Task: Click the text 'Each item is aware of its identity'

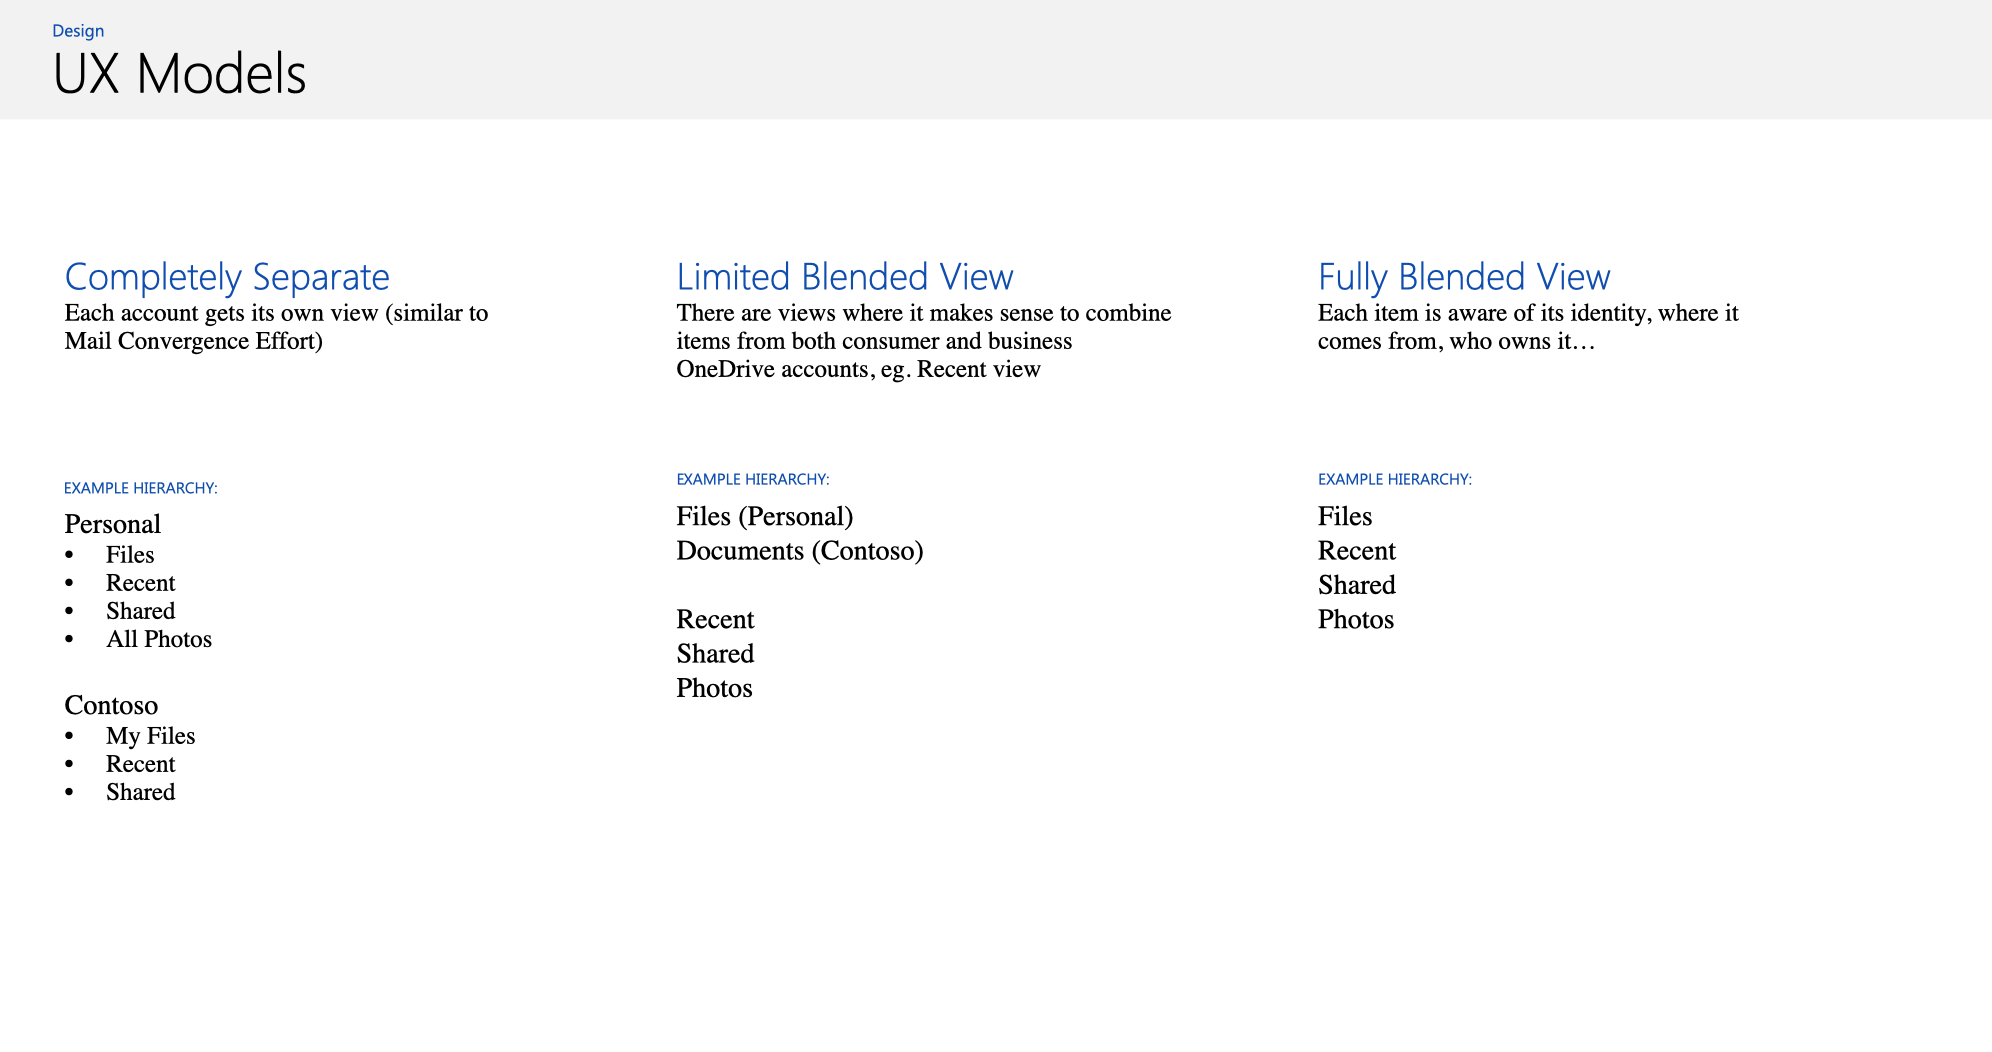Action: [1484, 313]
